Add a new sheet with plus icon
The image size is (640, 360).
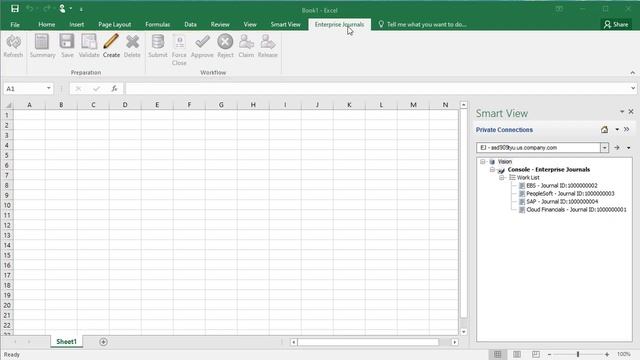click(x=103, y=342)
